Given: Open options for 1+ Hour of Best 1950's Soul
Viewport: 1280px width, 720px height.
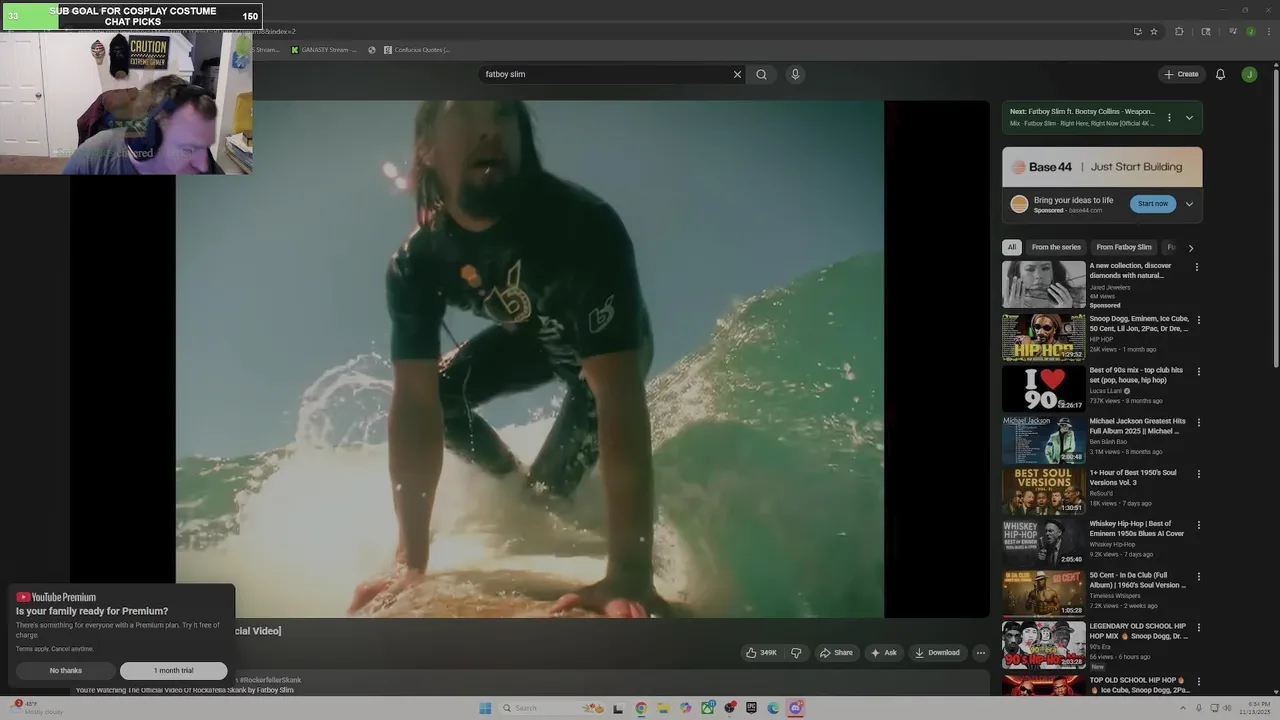Looking at the screenshot, I should pos(1199,474).
